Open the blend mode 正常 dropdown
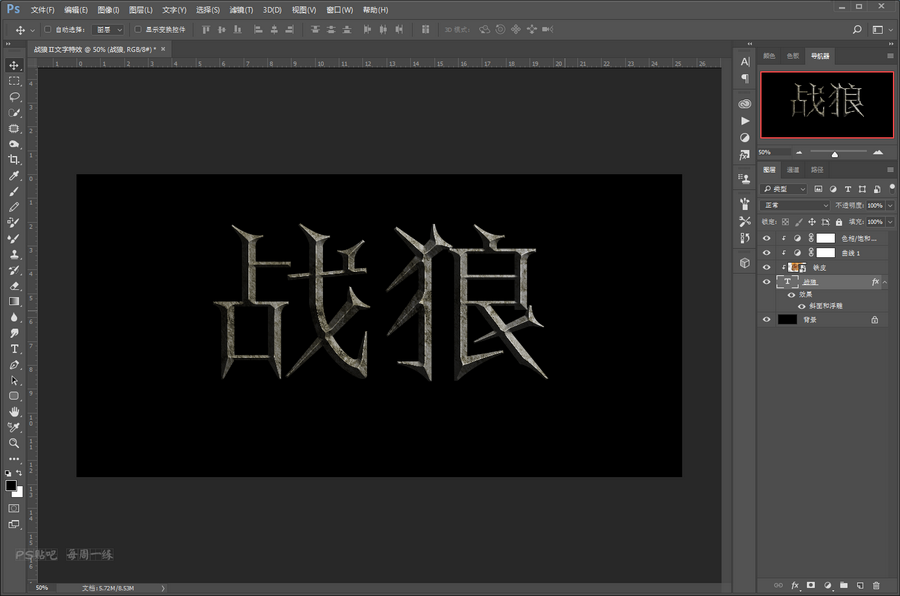Viewport: 900px width, 596px height. [796, 205]
